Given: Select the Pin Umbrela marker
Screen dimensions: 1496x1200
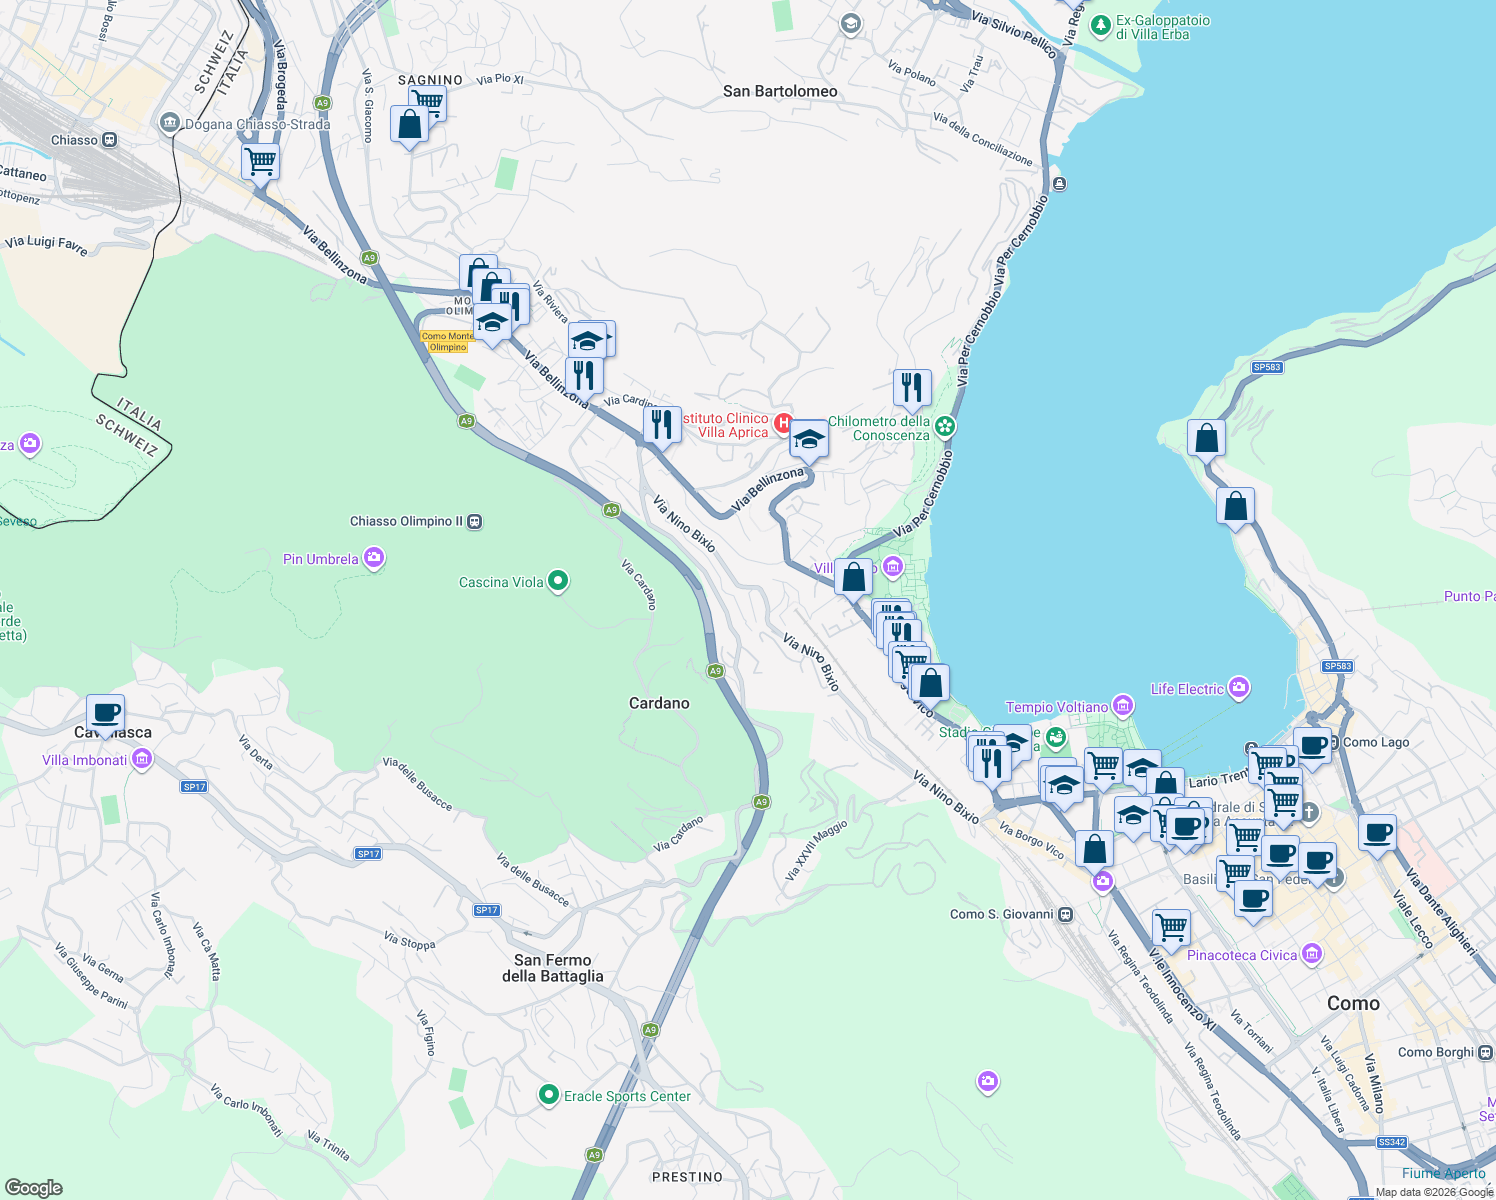Looking at the screenshot, I should click(x=373, y=558).
